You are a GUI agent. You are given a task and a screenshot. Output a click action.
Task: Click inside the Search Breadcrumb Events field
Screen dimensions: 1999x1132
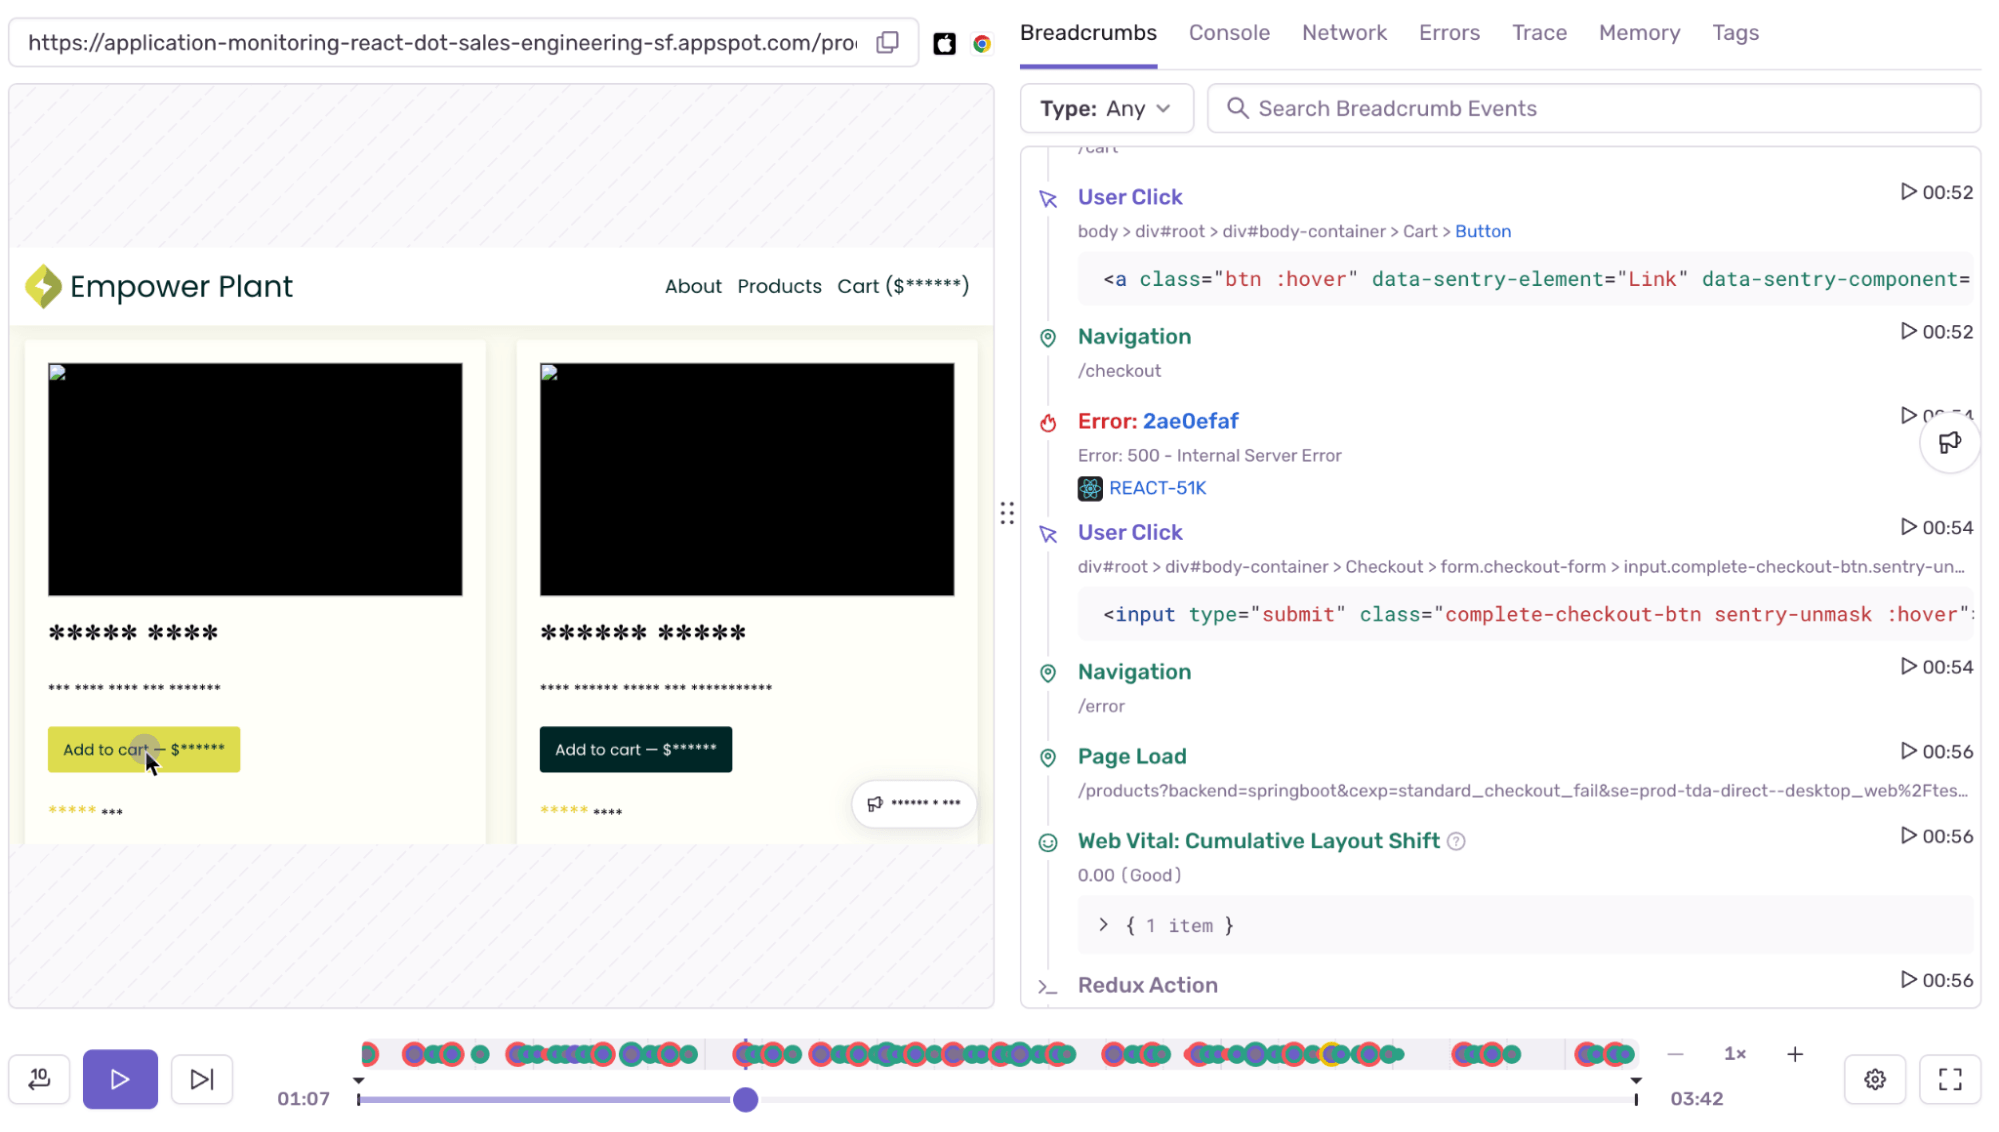click(1500, 108)
